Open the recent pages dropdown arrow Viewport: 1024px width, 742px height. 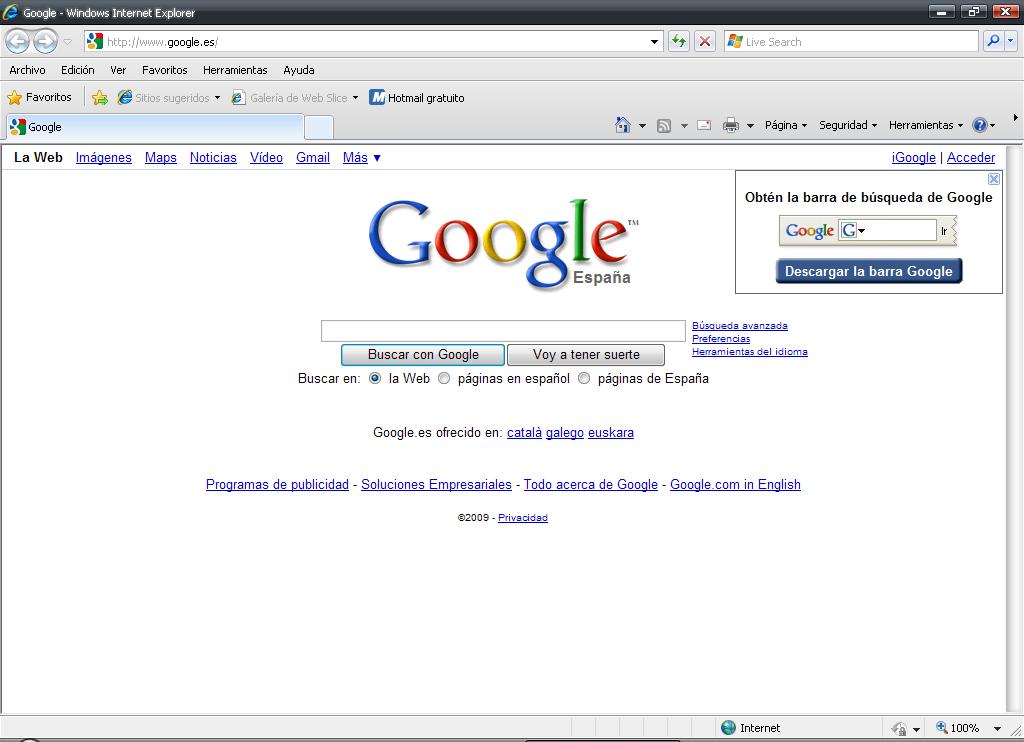click(x=67, y=42)
